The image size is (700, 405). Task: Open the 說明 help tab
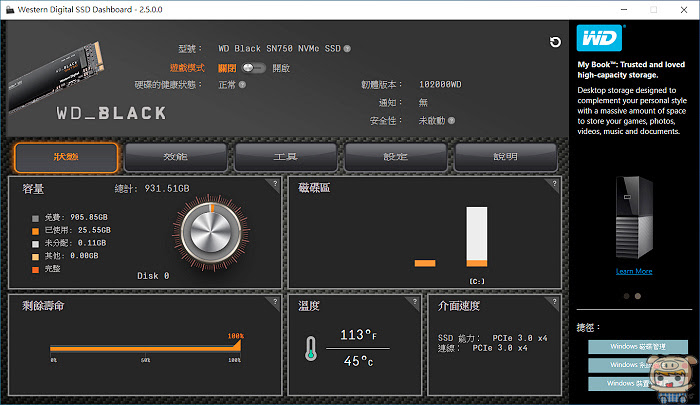(505, 157)
